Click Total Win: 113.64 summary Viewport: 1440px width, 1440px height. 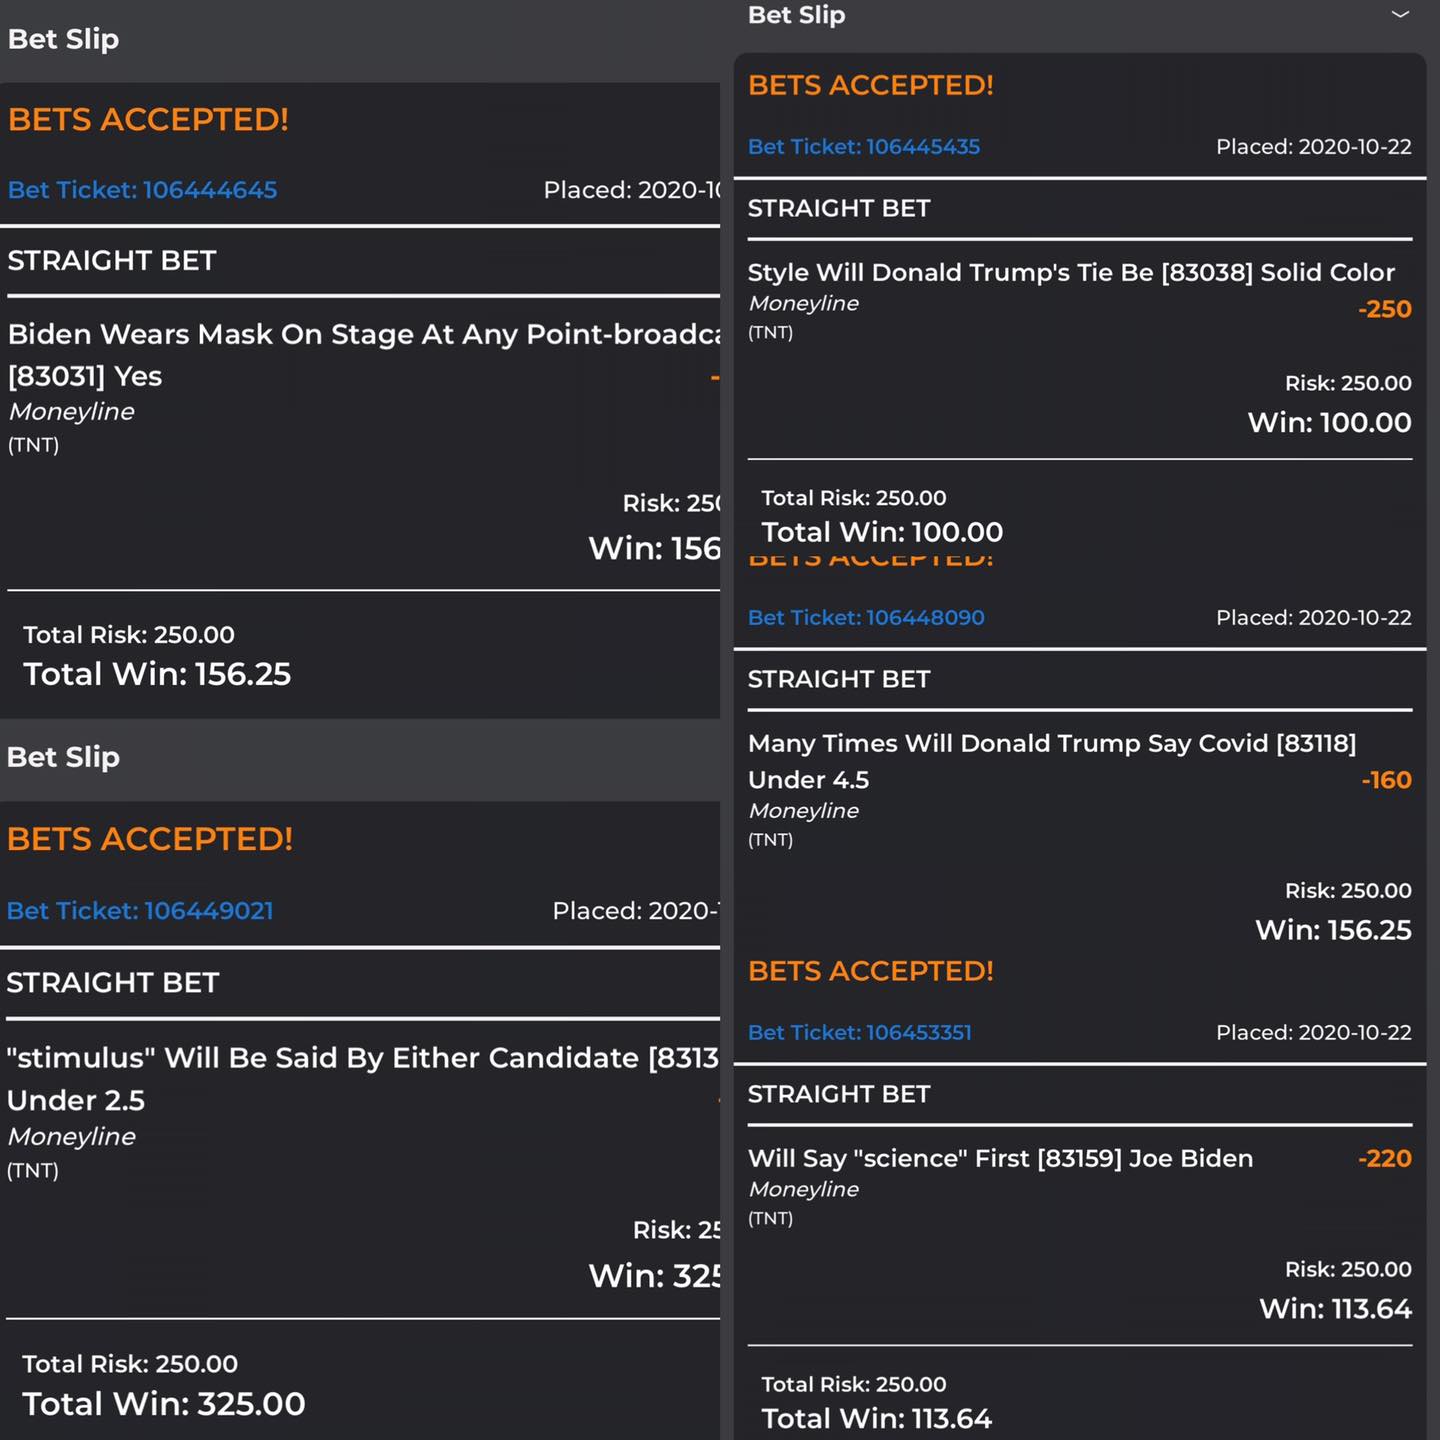[x=877, y=1419]
